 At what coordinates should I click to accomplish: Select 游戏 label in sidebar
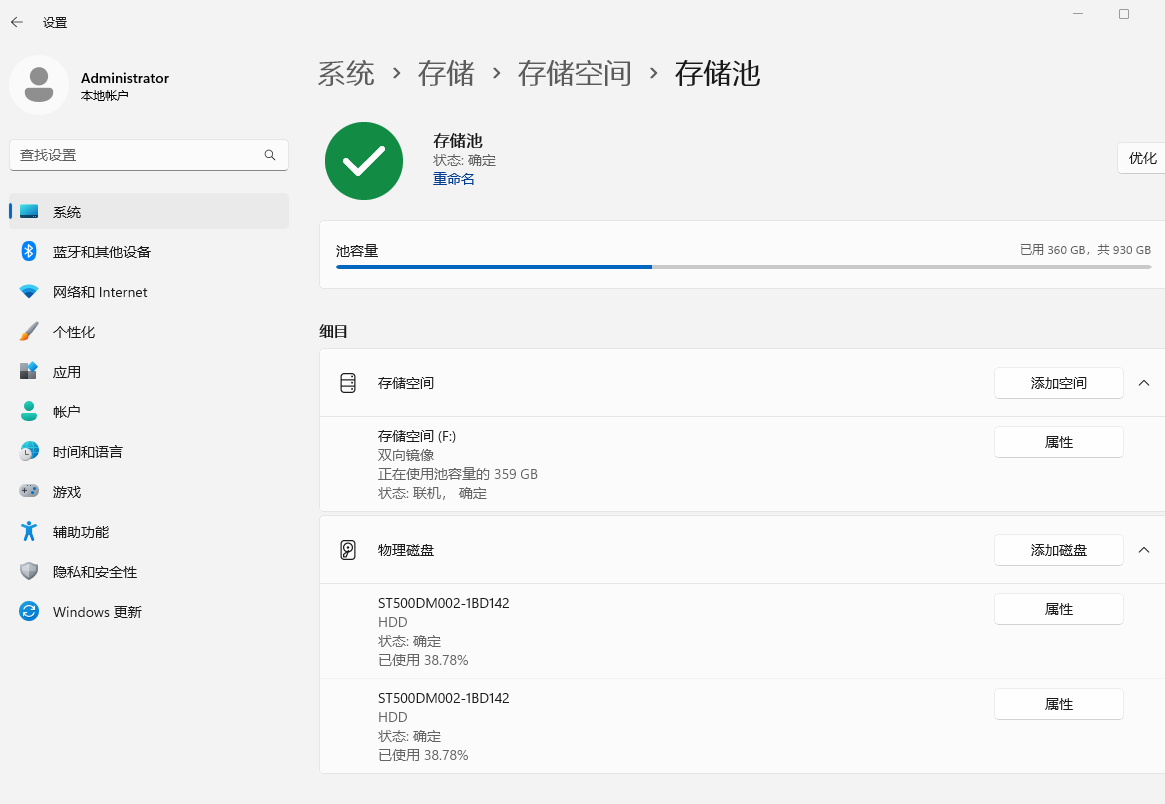[x=67, y=492]
